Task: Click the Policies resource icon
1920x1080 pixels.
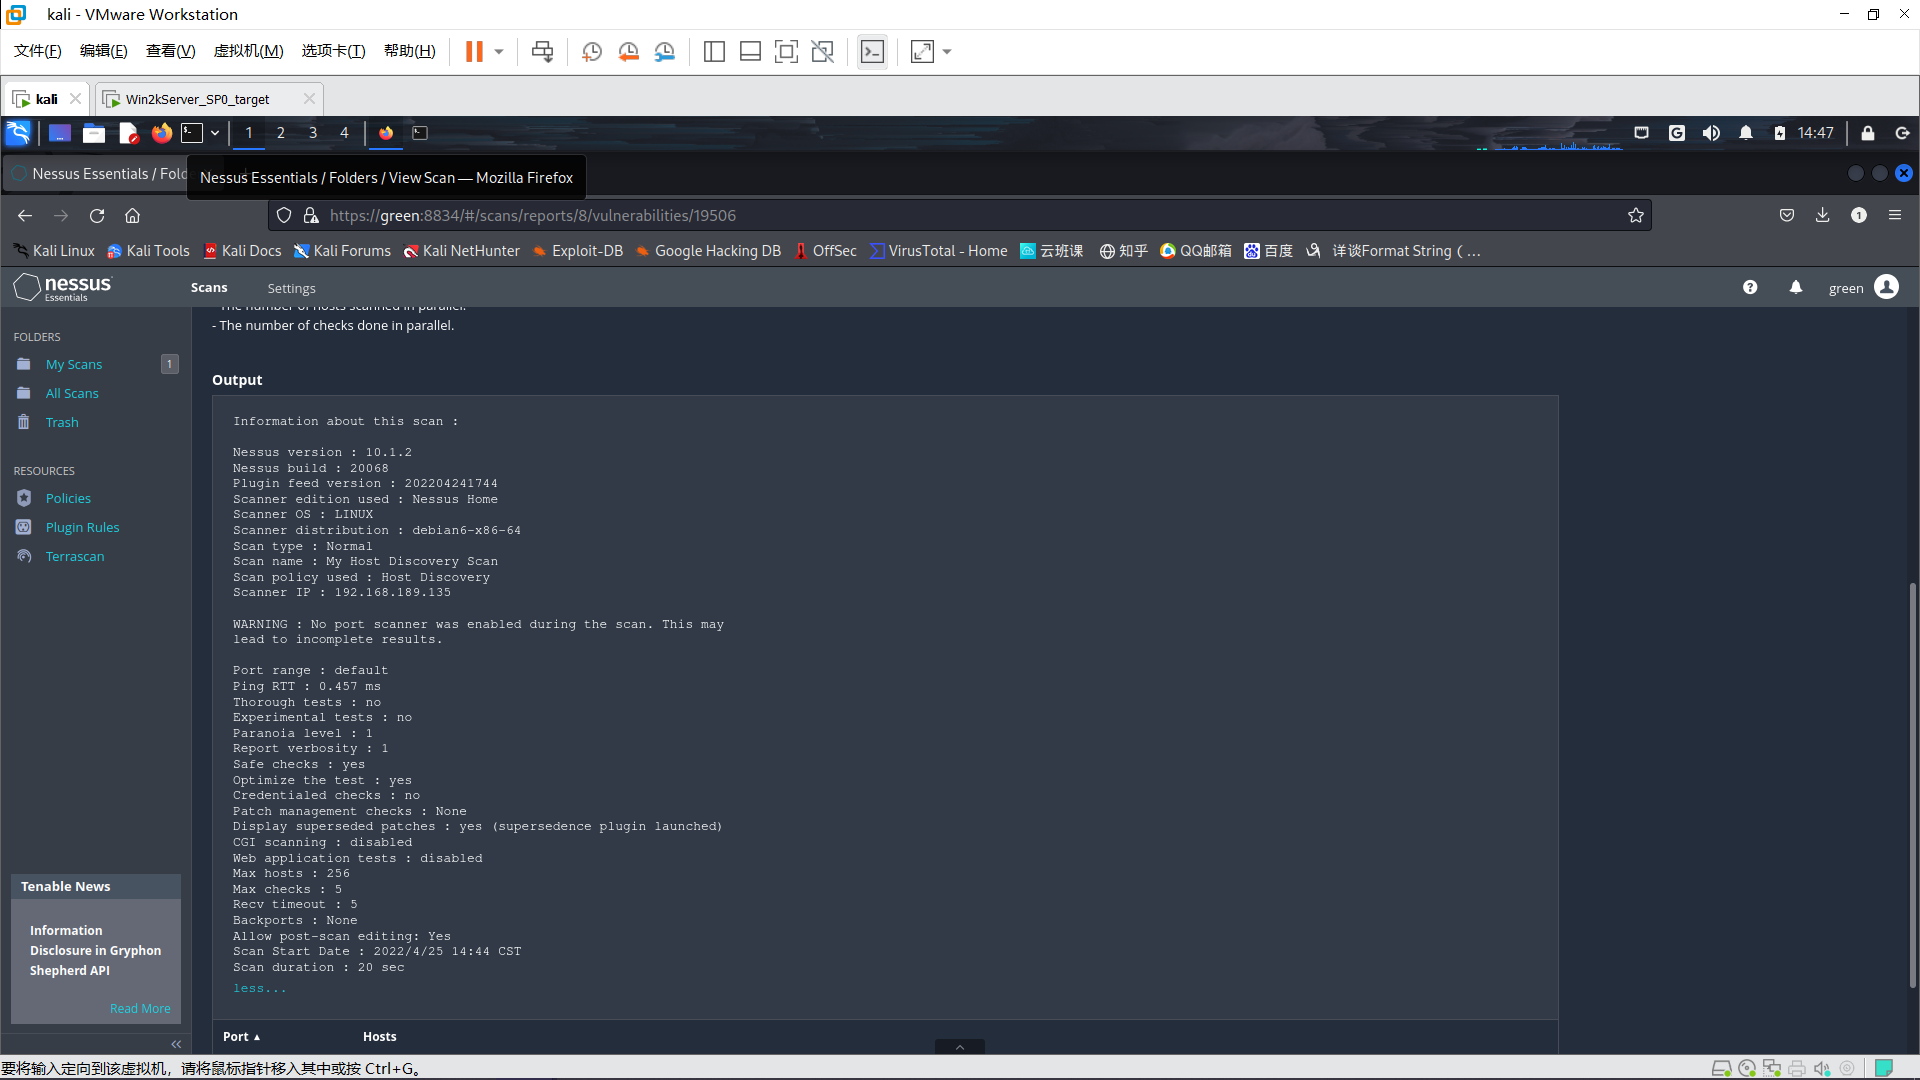Action: (x=24, y=497)
